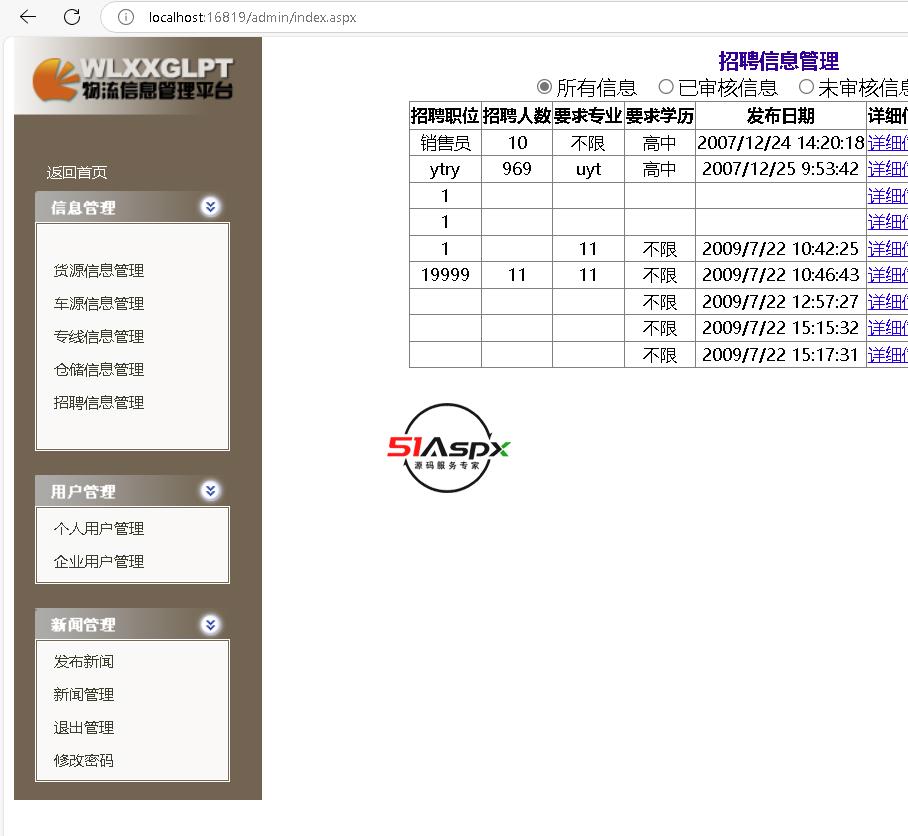This screenshot has width=908, height=836.
Task: Click the 销售员 position cell
Action: point(445,143)
